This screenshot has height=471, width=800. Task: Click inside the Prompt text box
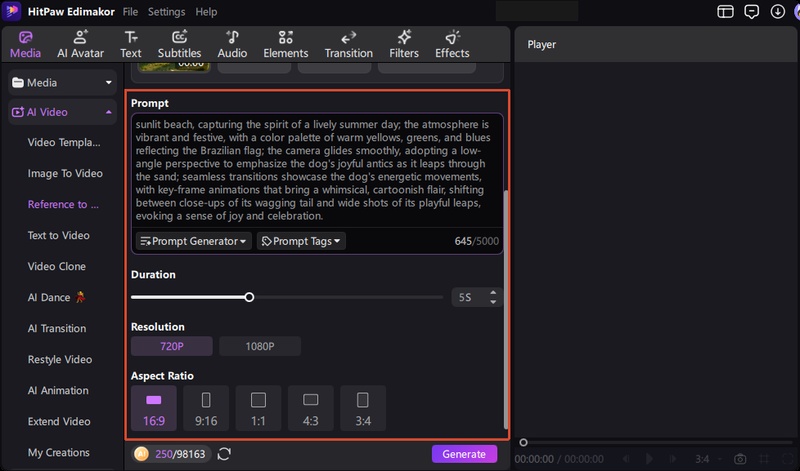[316, 170]
